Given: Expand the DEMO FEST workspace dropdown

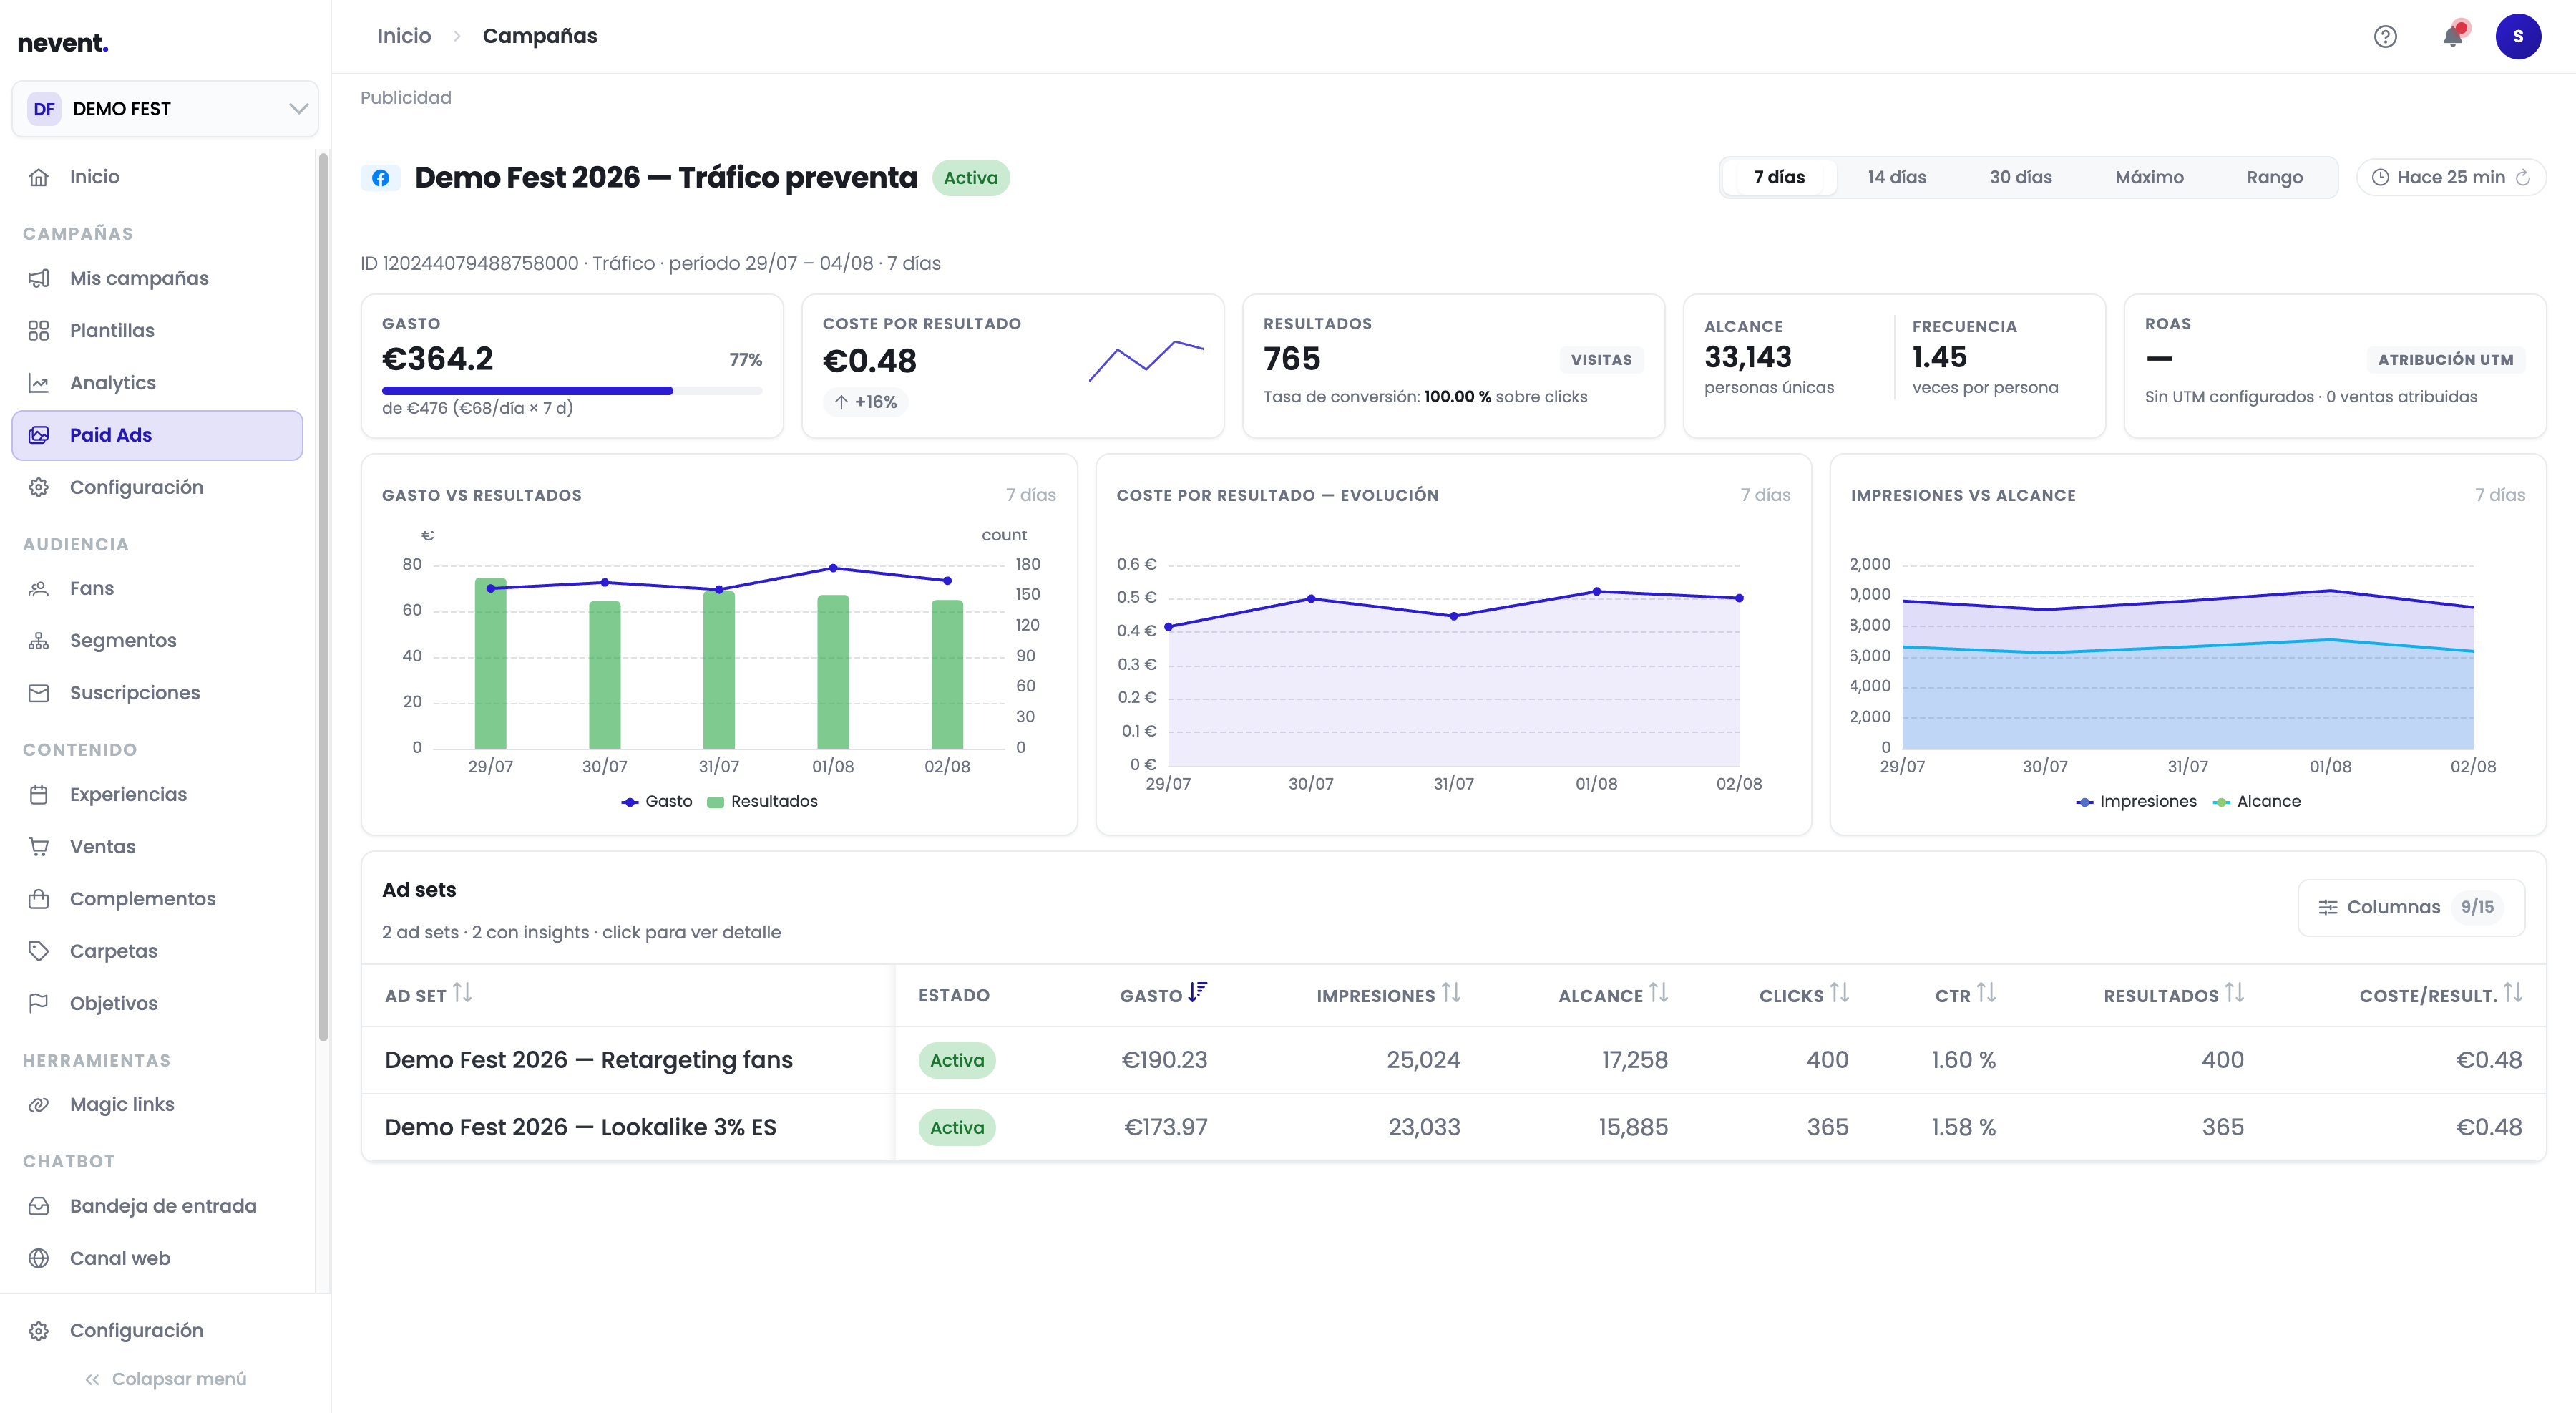Looking at the screenshot, I should click(x=165, y=109).
